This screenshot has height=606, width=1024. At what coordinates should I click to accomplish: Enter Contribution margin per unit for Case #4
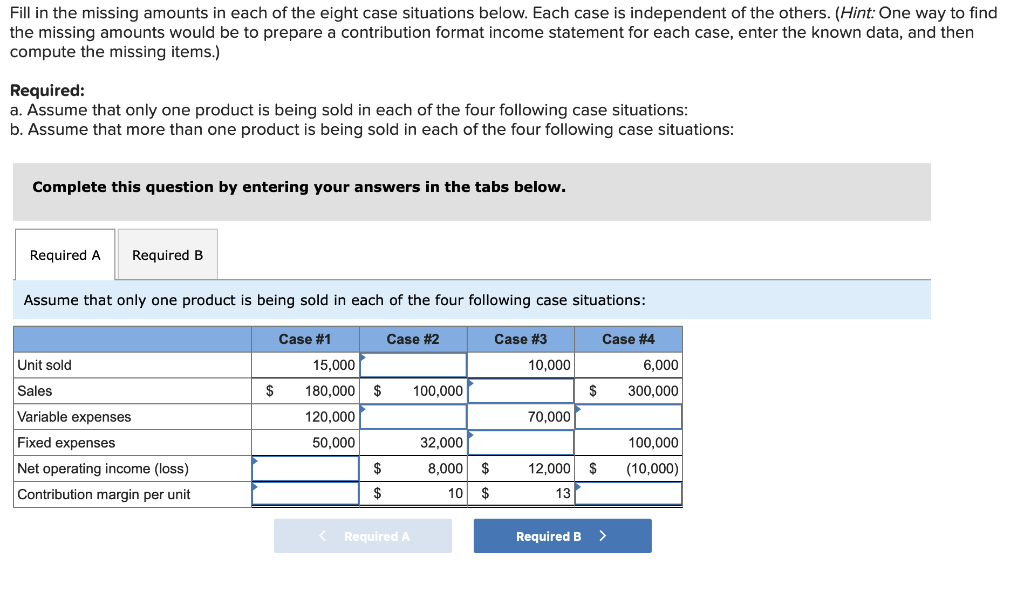pyautogui.click(x=627, y=493)
